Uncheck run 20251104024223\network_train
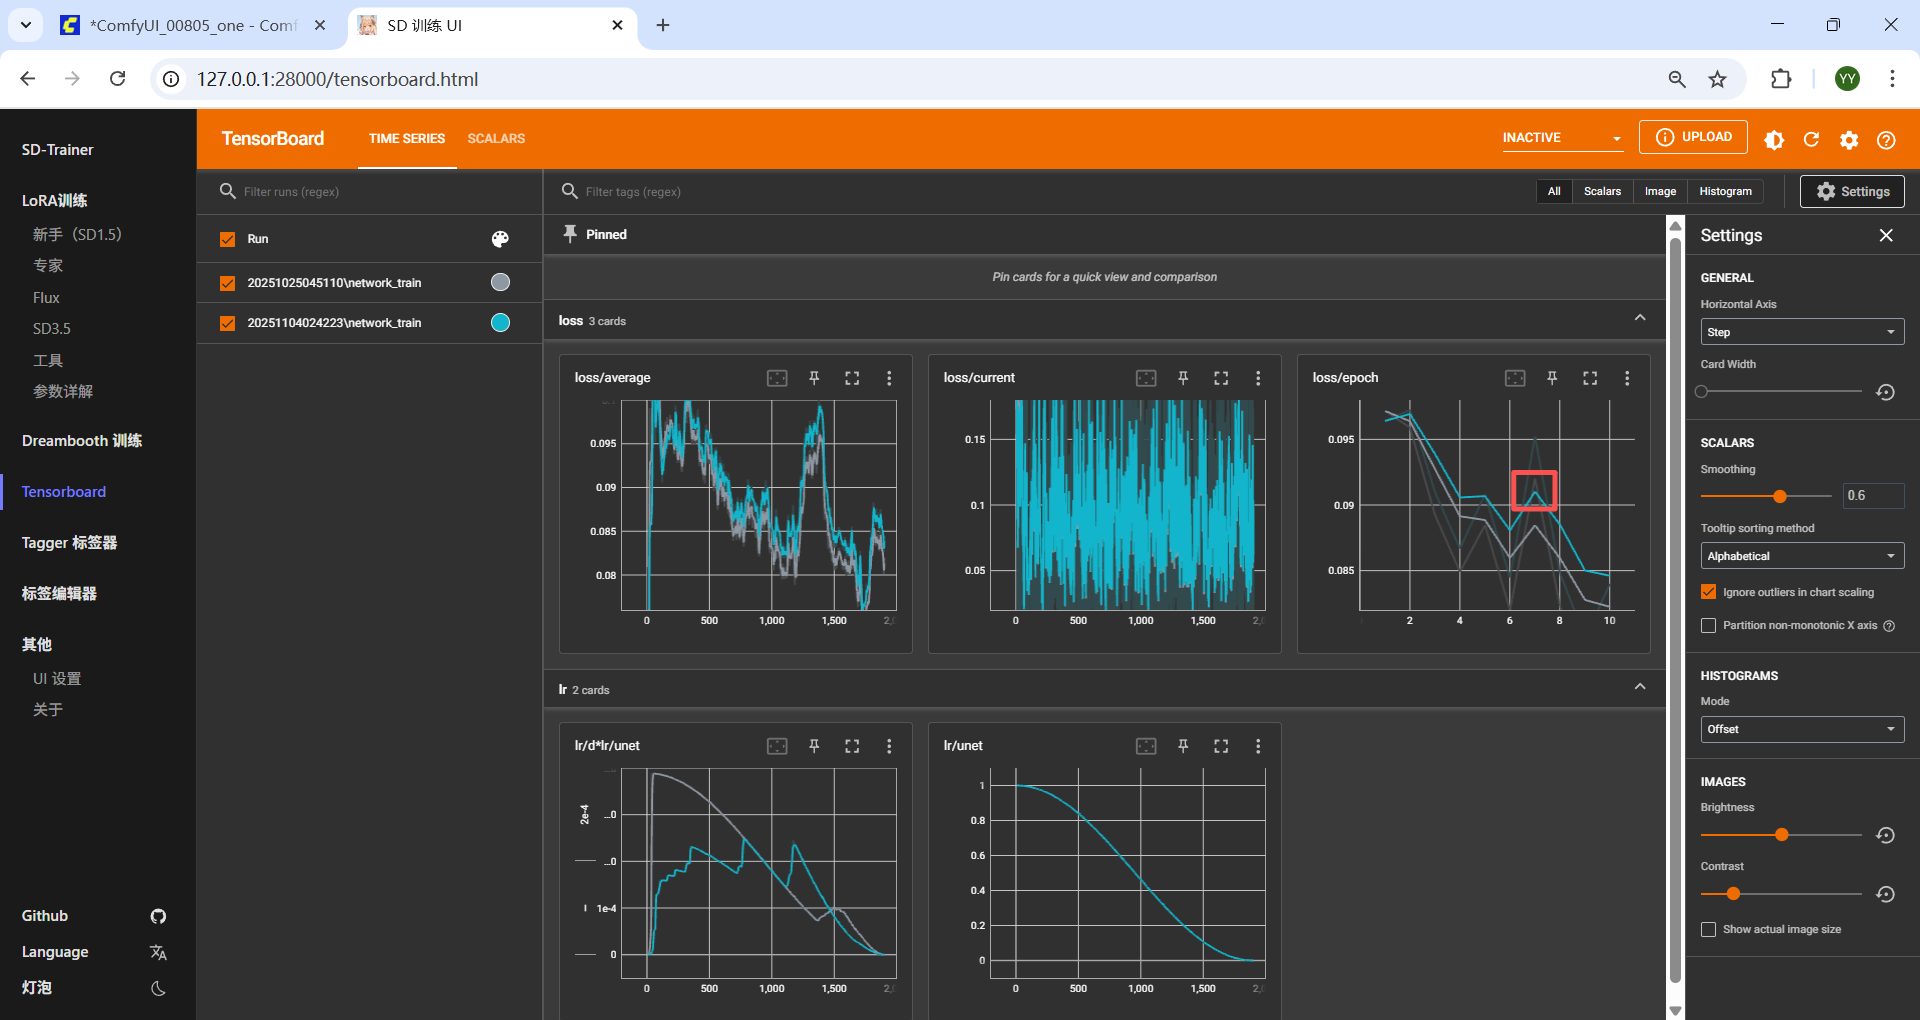This screenshot has width=1920, height=1020. click(227, 323)
